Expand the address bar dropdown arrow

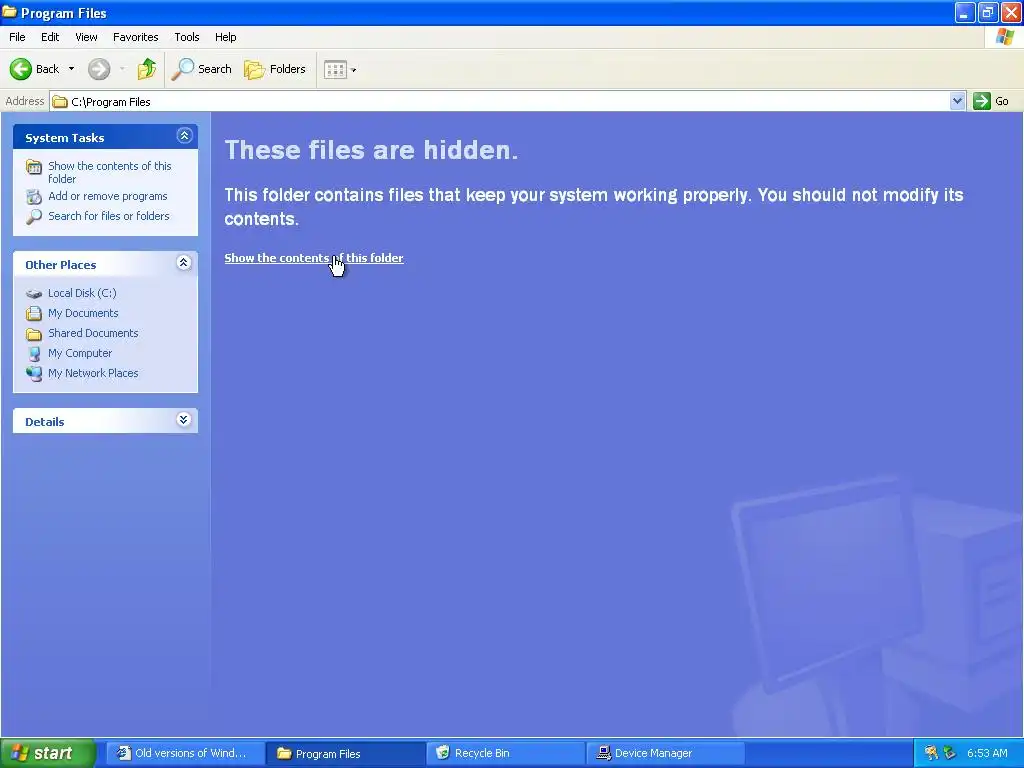tap(957, 101)
